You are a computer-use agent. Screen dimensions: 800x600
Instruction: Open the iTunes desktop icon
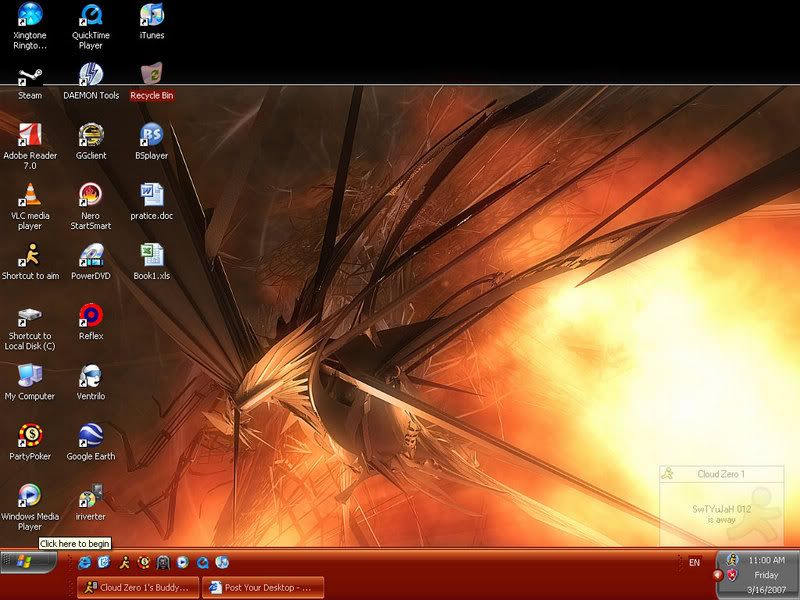tap(152, 21)
